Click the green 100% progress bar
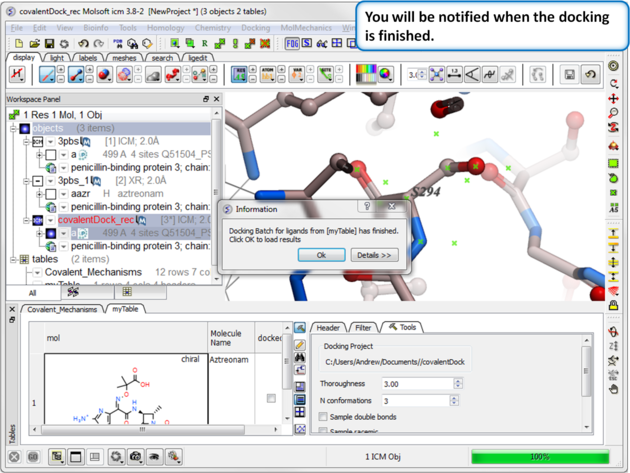This screenshot has width=630, height=473. pos(540,457)
